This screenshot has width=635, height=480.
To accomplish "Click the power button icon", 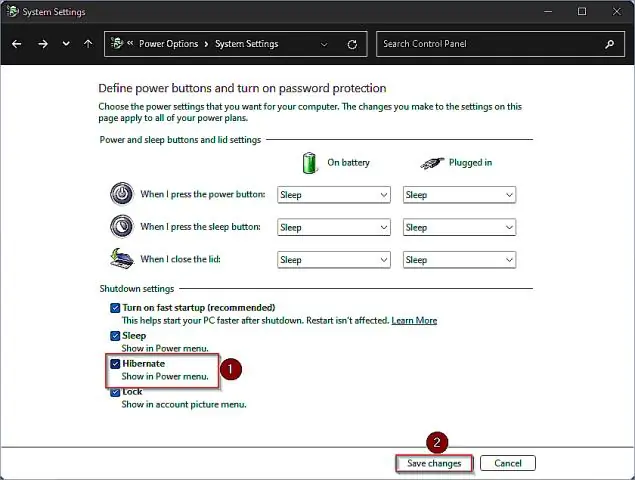I will pyautogui.click(x=121, y=194).
